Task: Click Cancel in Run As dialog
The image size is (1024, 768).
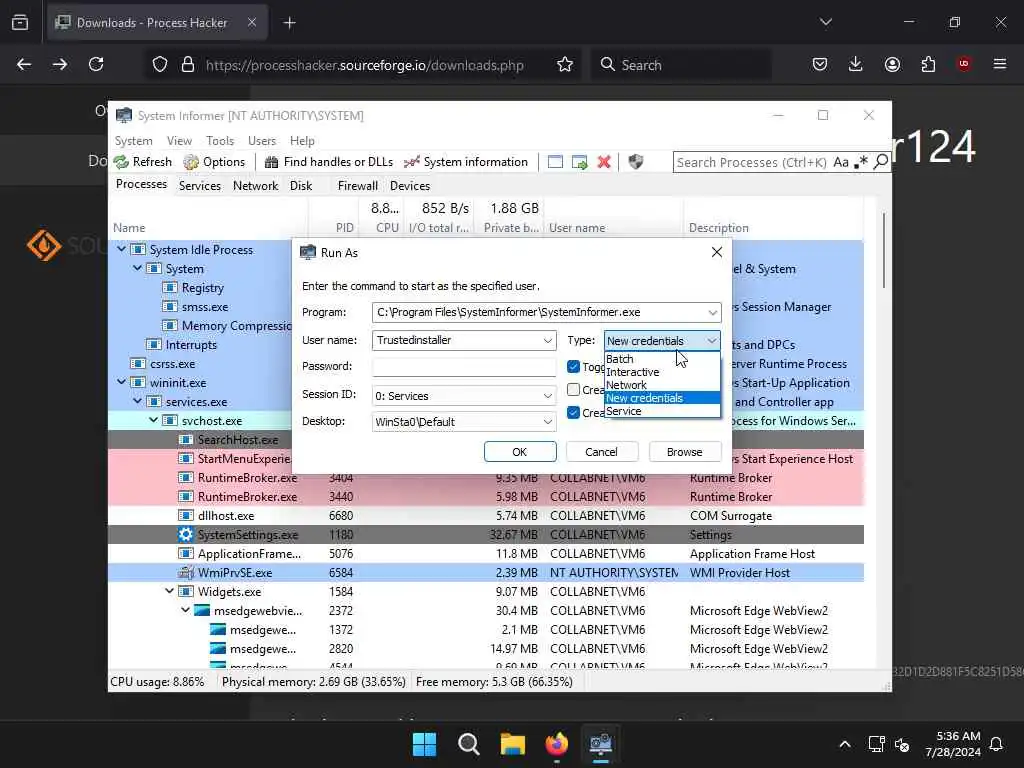Action: (601, 452)
